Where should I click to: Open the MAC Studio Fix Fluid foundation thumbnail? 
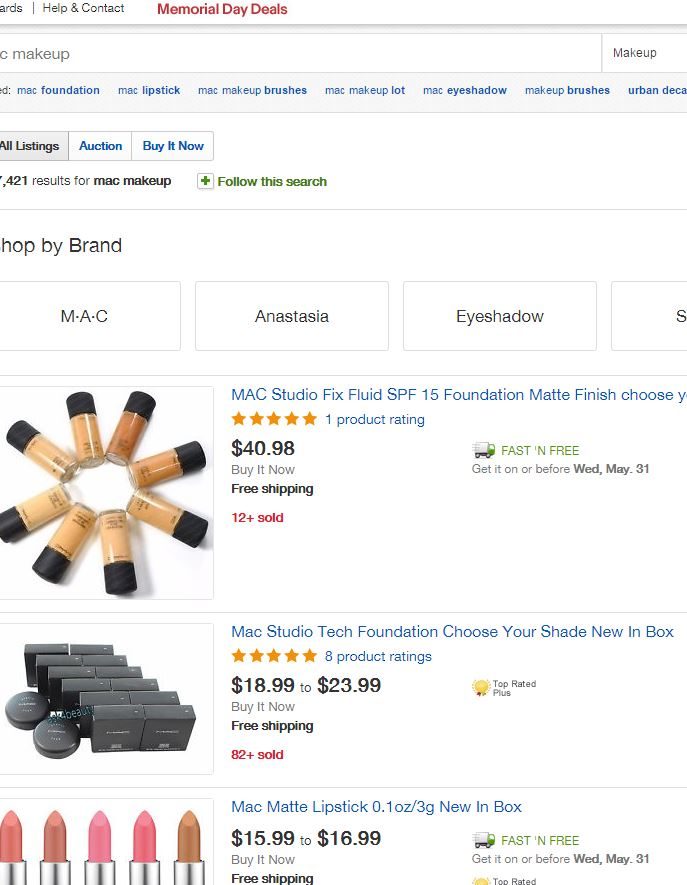pos(105,493)
